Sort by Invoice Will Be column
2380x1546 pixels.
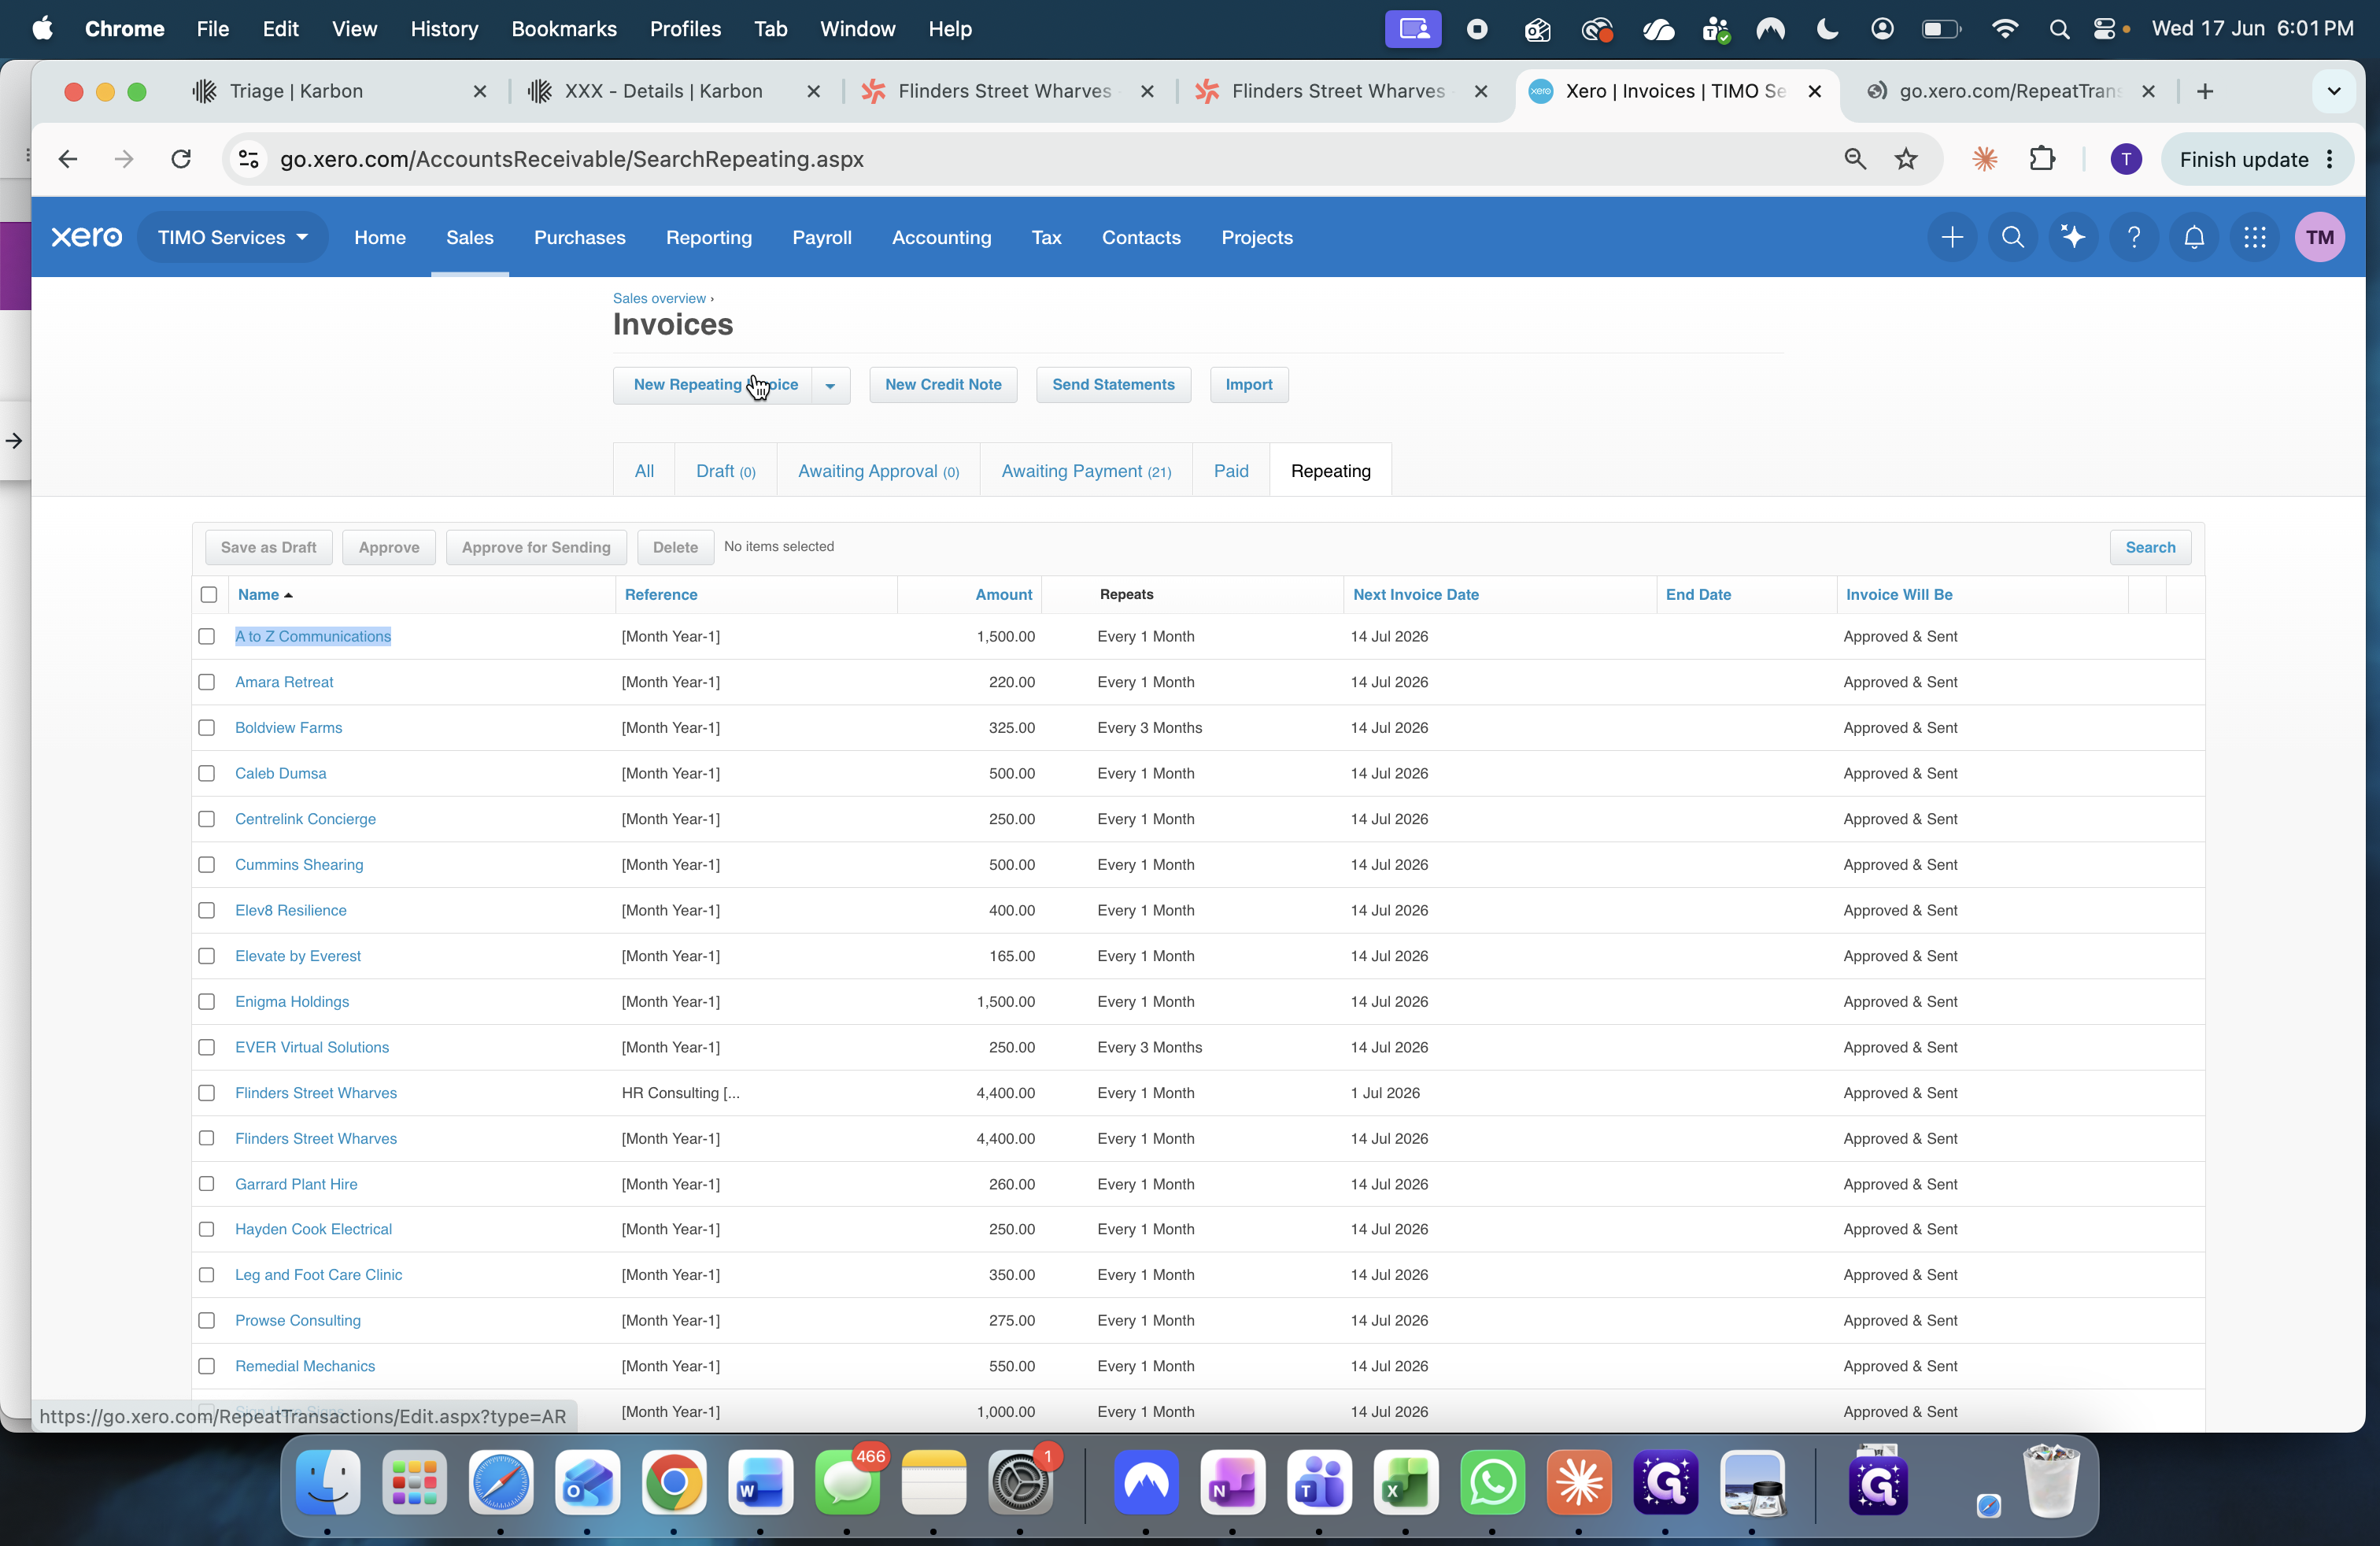click(x=1898, y=595)
